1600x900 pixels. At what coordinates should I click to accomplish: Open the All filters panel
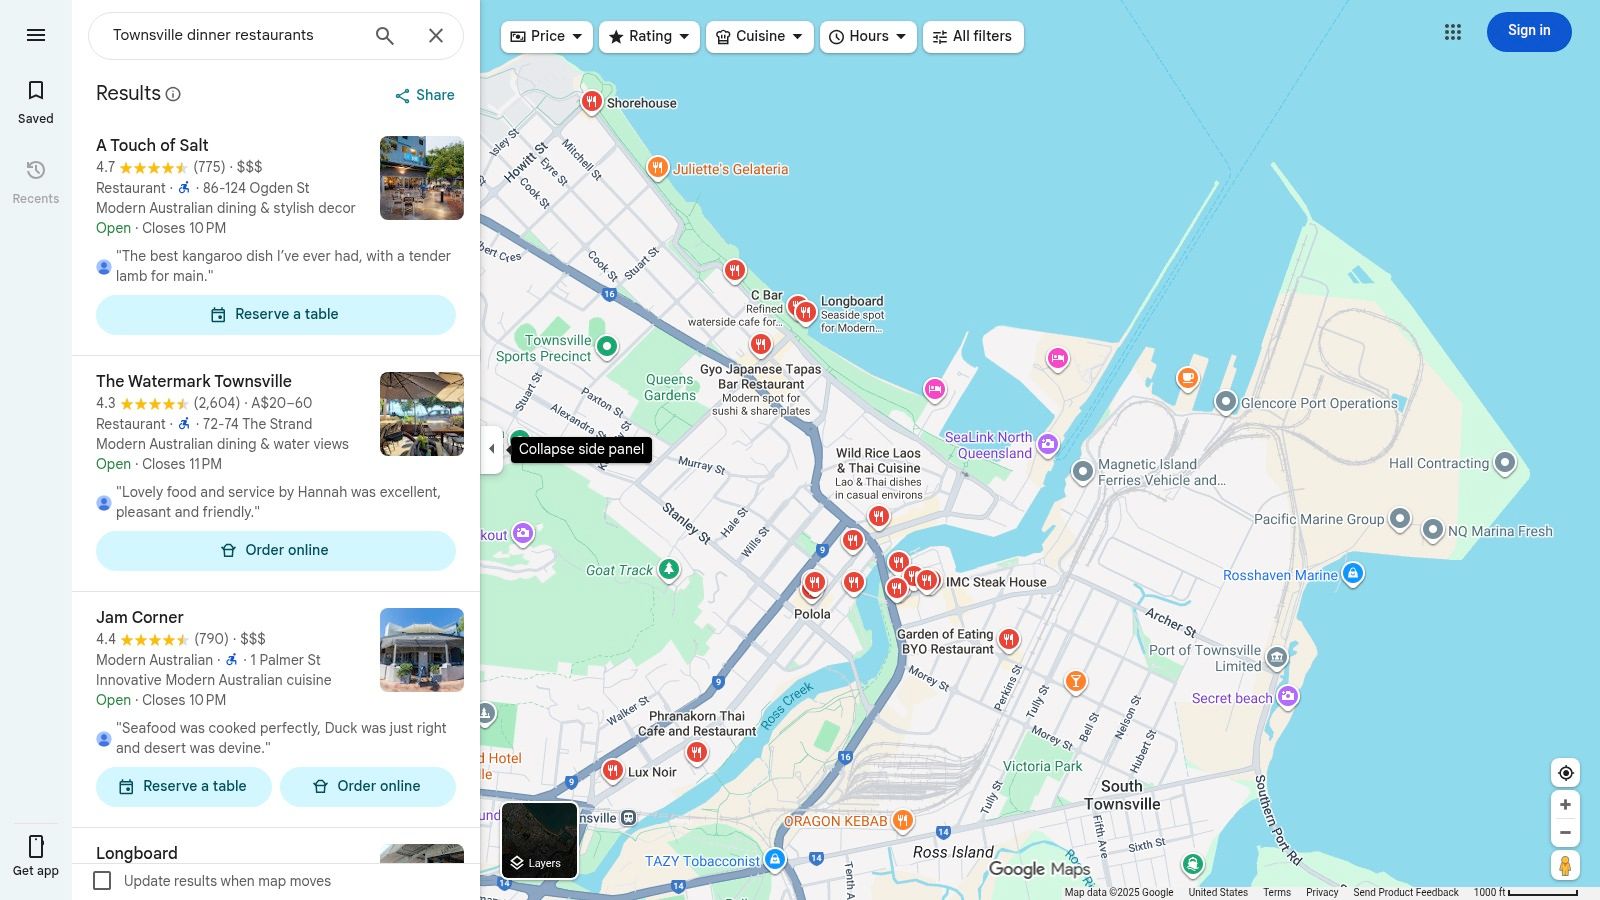[x=972, y=36]
